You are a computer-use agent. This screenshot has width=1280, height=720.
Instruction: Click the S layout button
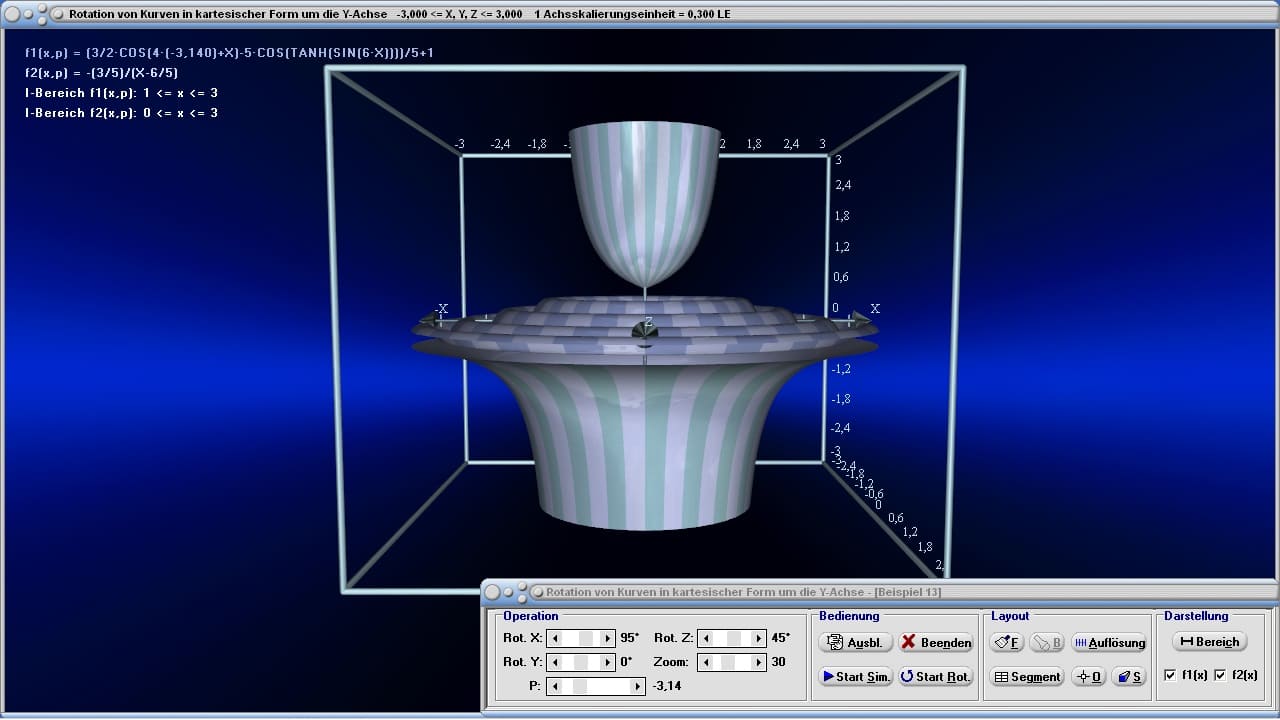(1129, 676)
